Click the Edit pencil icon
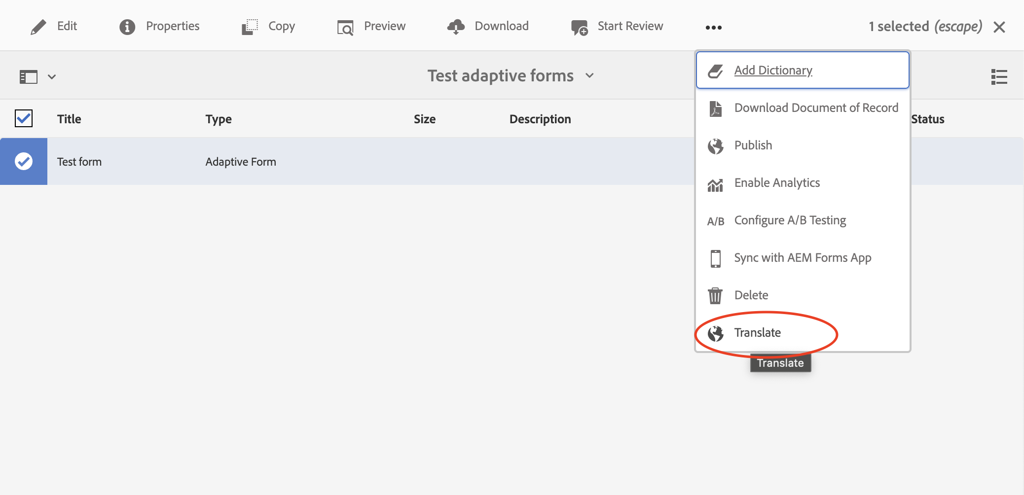1024x495 pixels. [38, 27]
